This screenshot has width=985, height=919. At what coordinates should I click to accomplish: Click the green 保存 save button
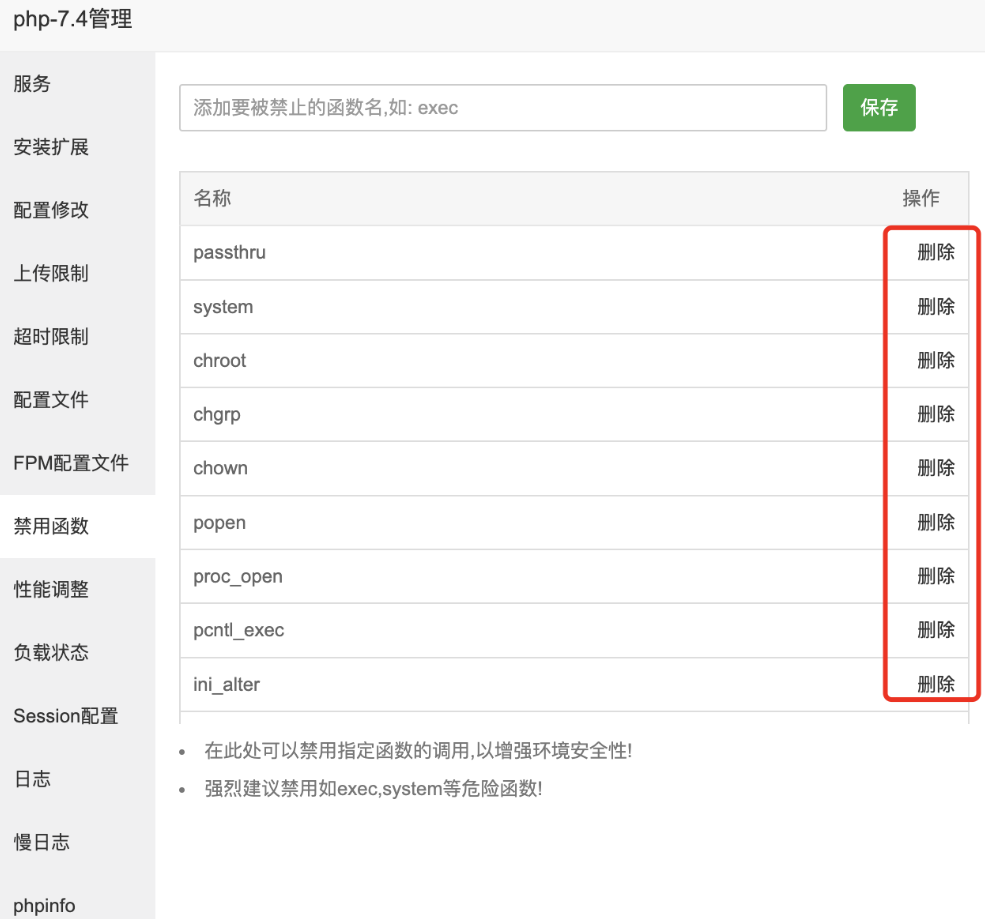(x=878, y=107)
